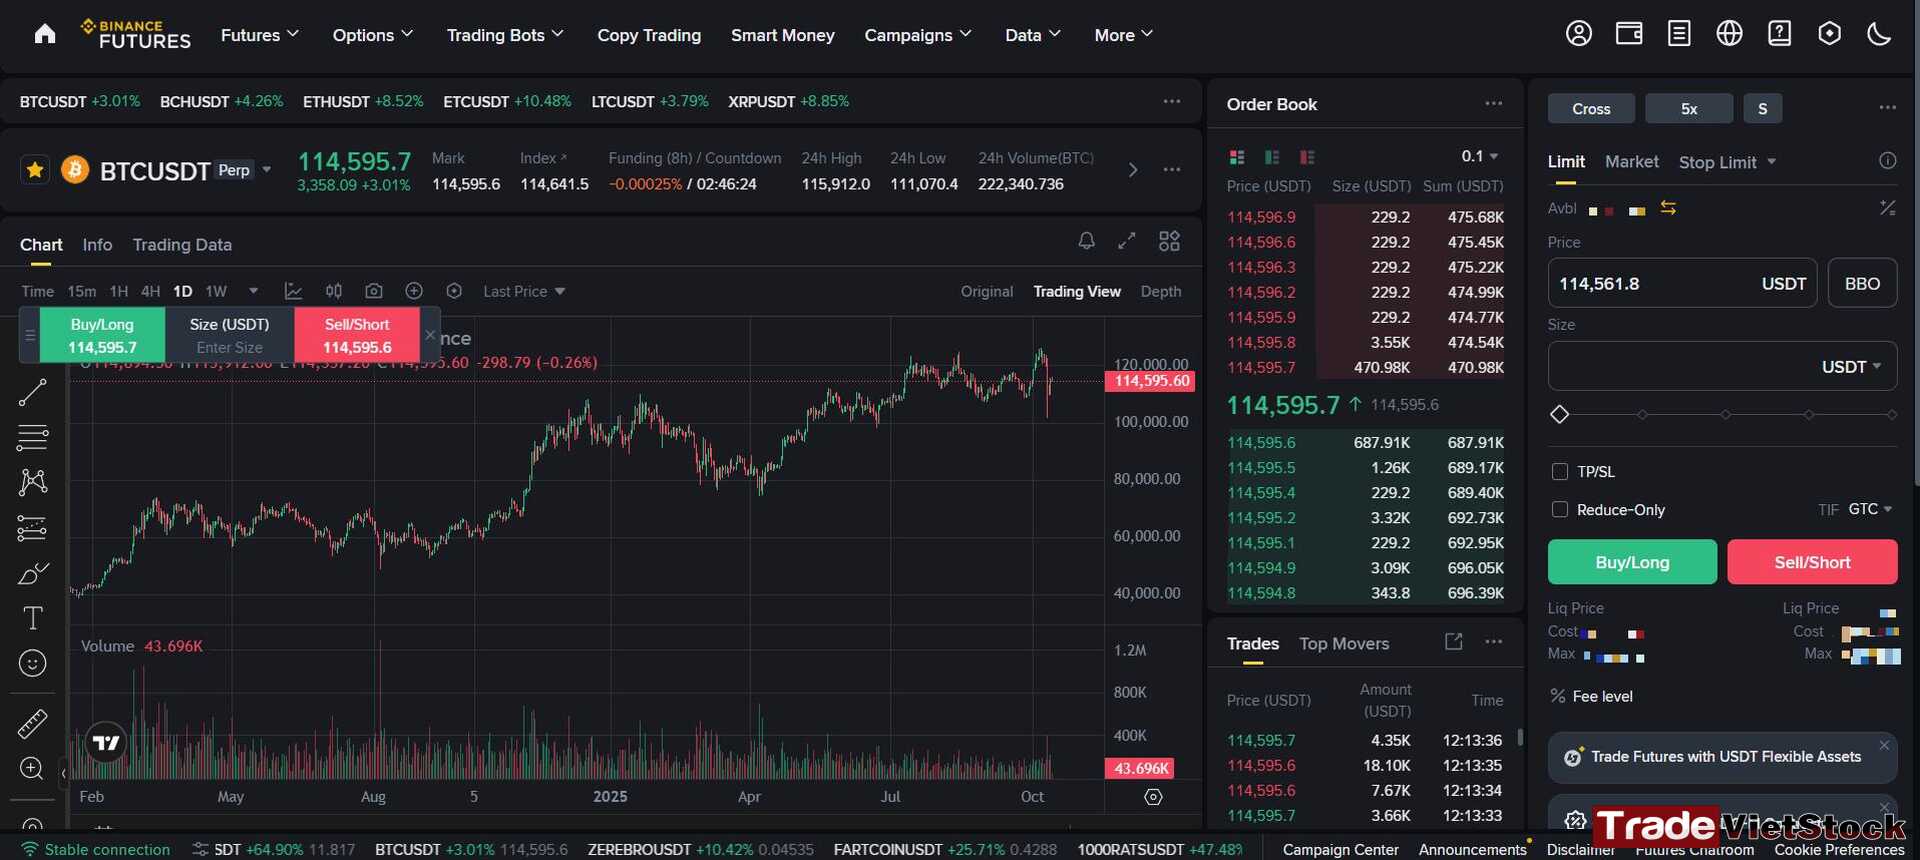
Task: Open the GTC time-in-force dropdown
Action: pos(1870,509)
